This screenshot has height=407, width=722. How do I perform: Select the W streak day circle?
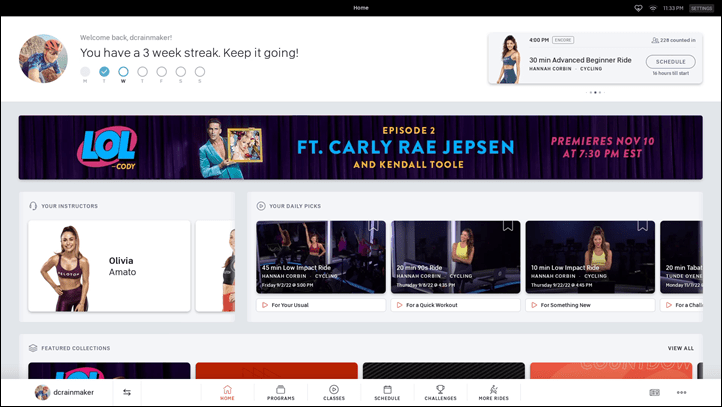(x=123, y=71)
